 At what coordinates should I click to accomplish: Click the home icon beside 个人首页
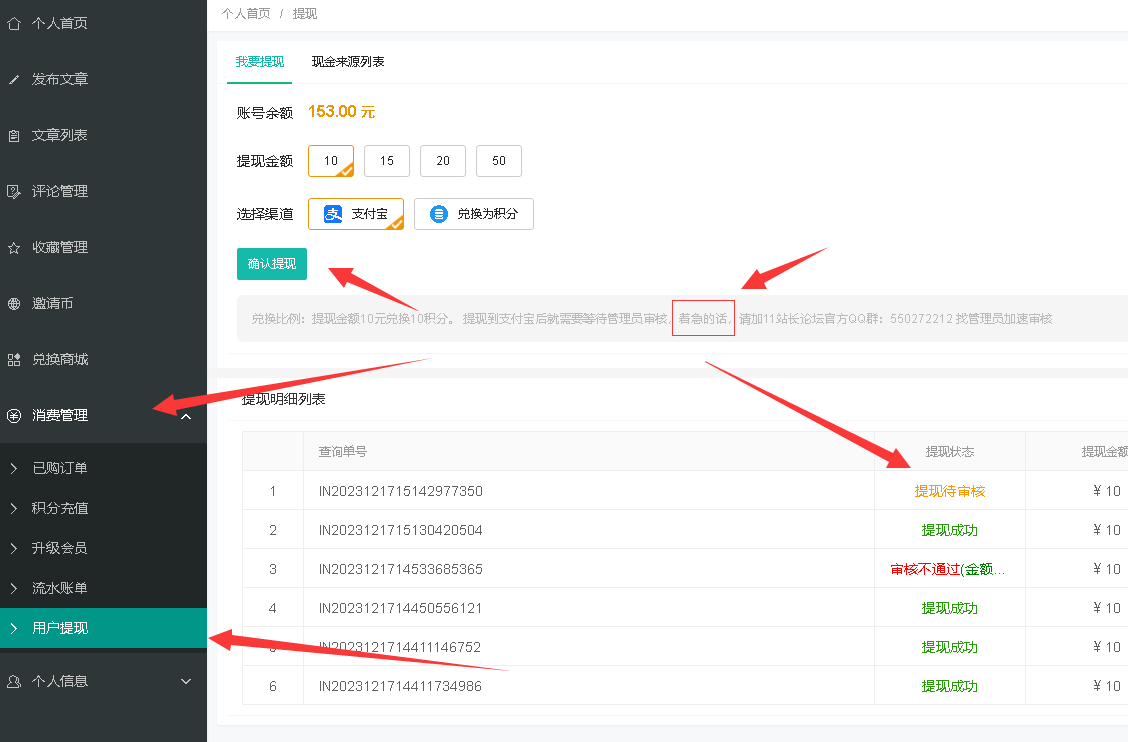click(x=14, y=23)
